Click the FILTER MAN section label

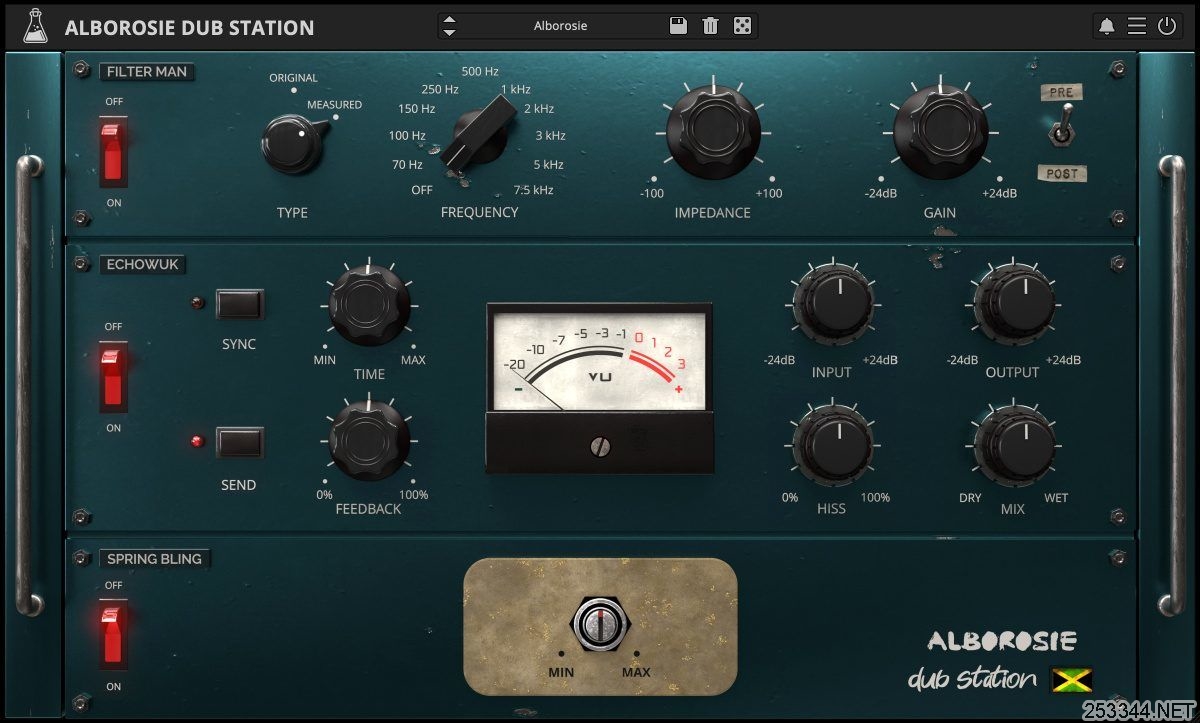click(x=148, y=72)
